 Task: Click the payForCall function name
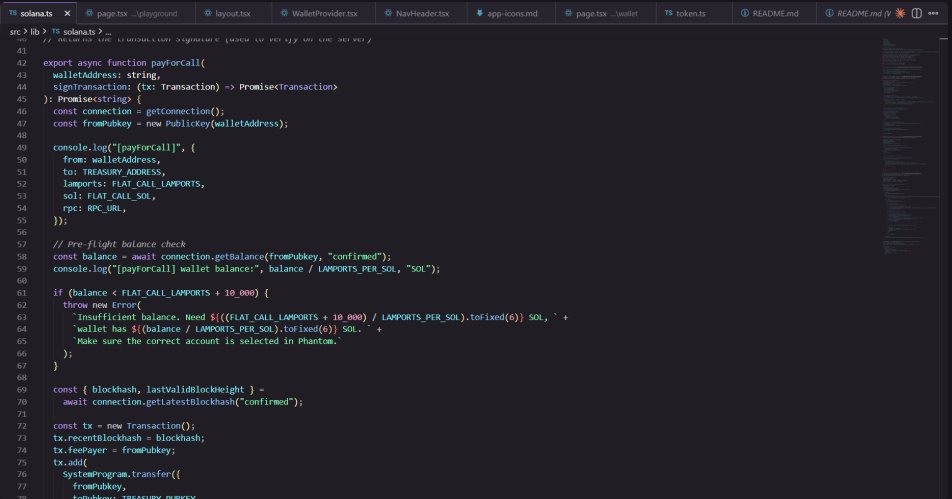[175, 63]
